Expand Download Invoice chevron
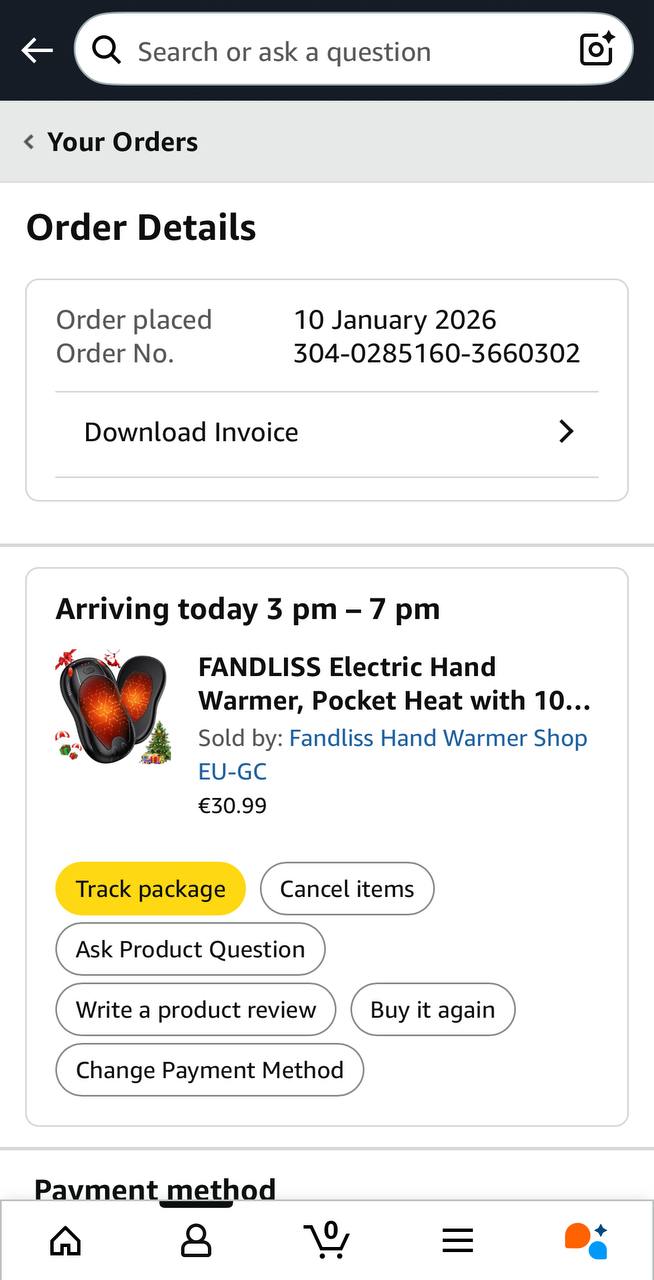The image size is (654, 1280). click(566, 432)
